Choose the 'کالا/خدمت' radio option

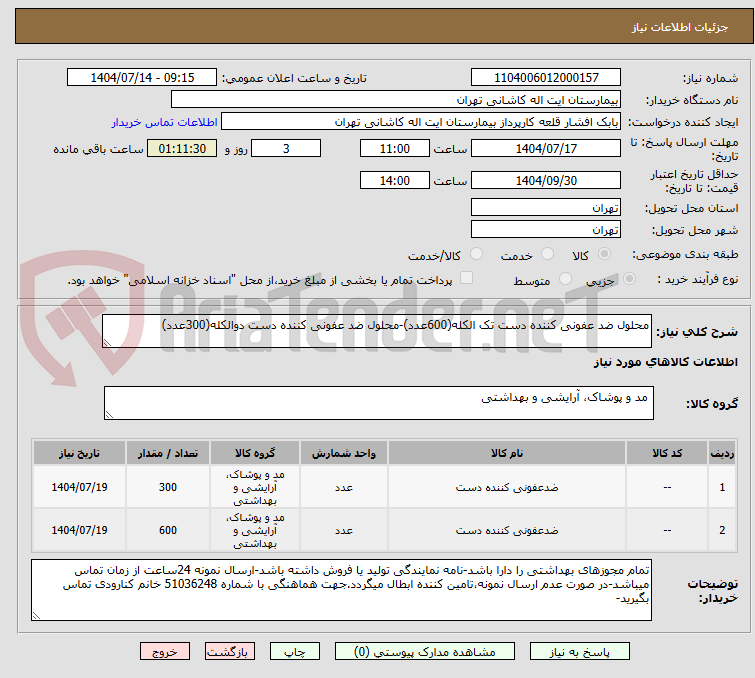click(x=476, y=254)
